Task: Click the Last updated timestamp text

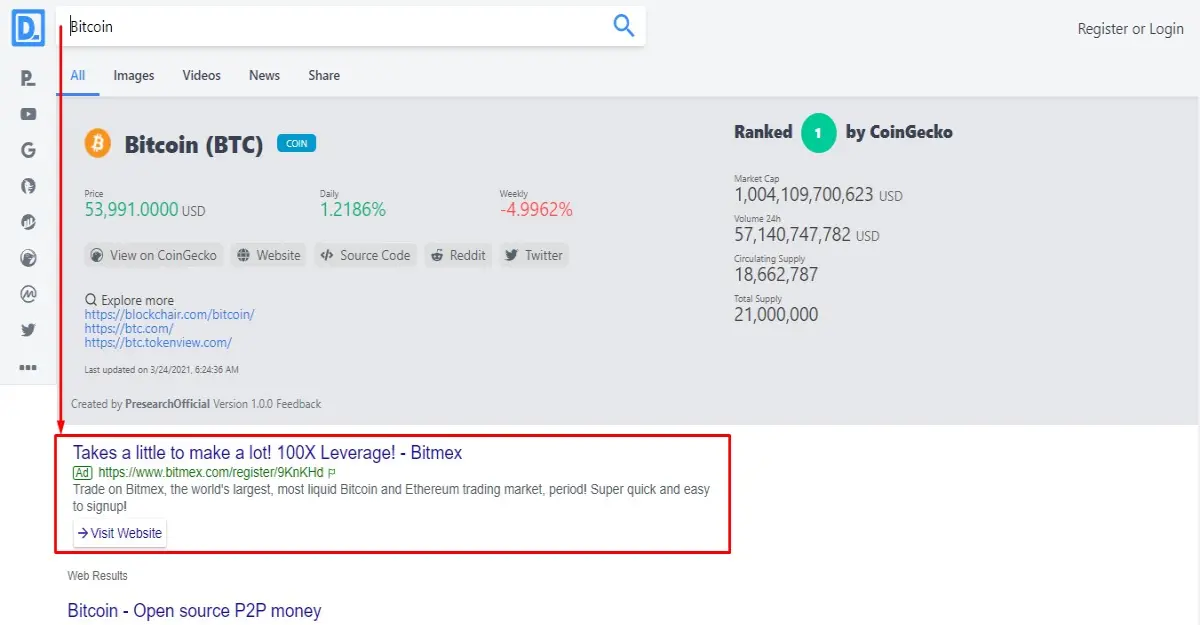Action: pyautogui.click(x=162, y=370)
